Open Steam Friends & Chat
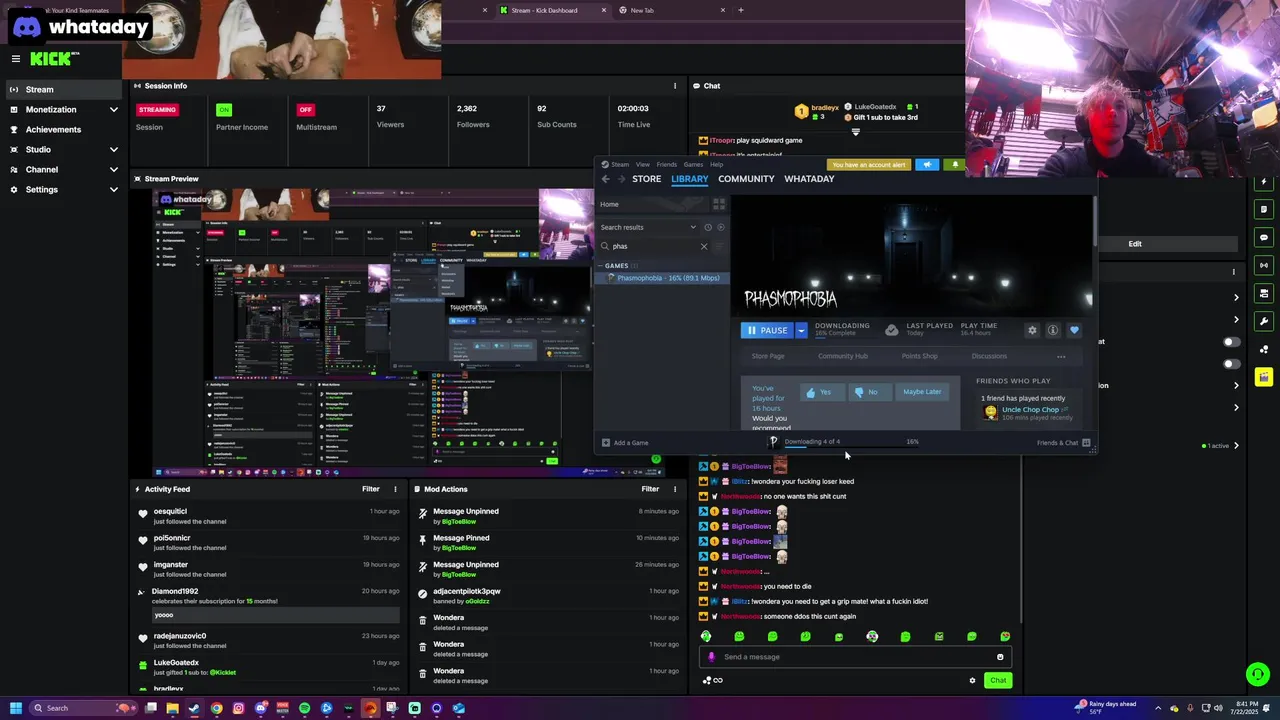The width and height of the screenshot is (1280, 720). pos(1062,442)
